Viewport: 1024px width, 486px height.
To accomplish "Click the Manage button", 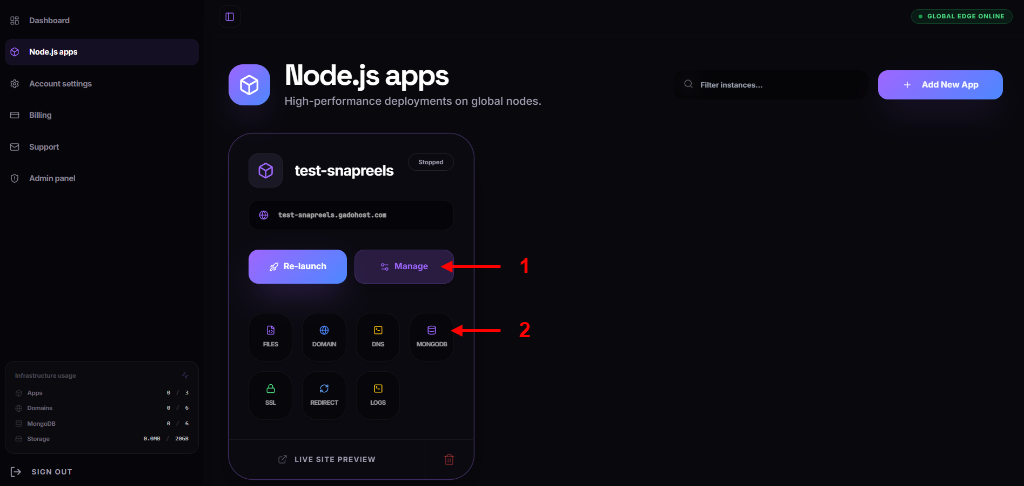I will click(404, 267).
